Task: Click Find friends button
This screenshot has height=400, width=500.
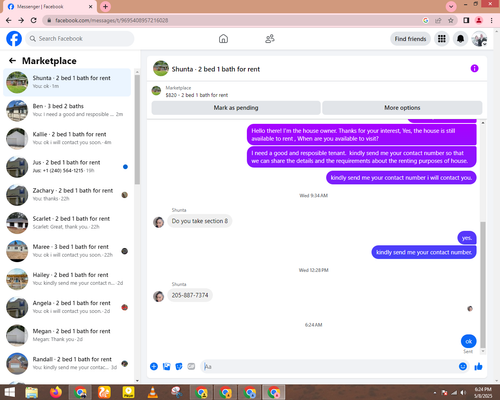Action: [410, 39]
